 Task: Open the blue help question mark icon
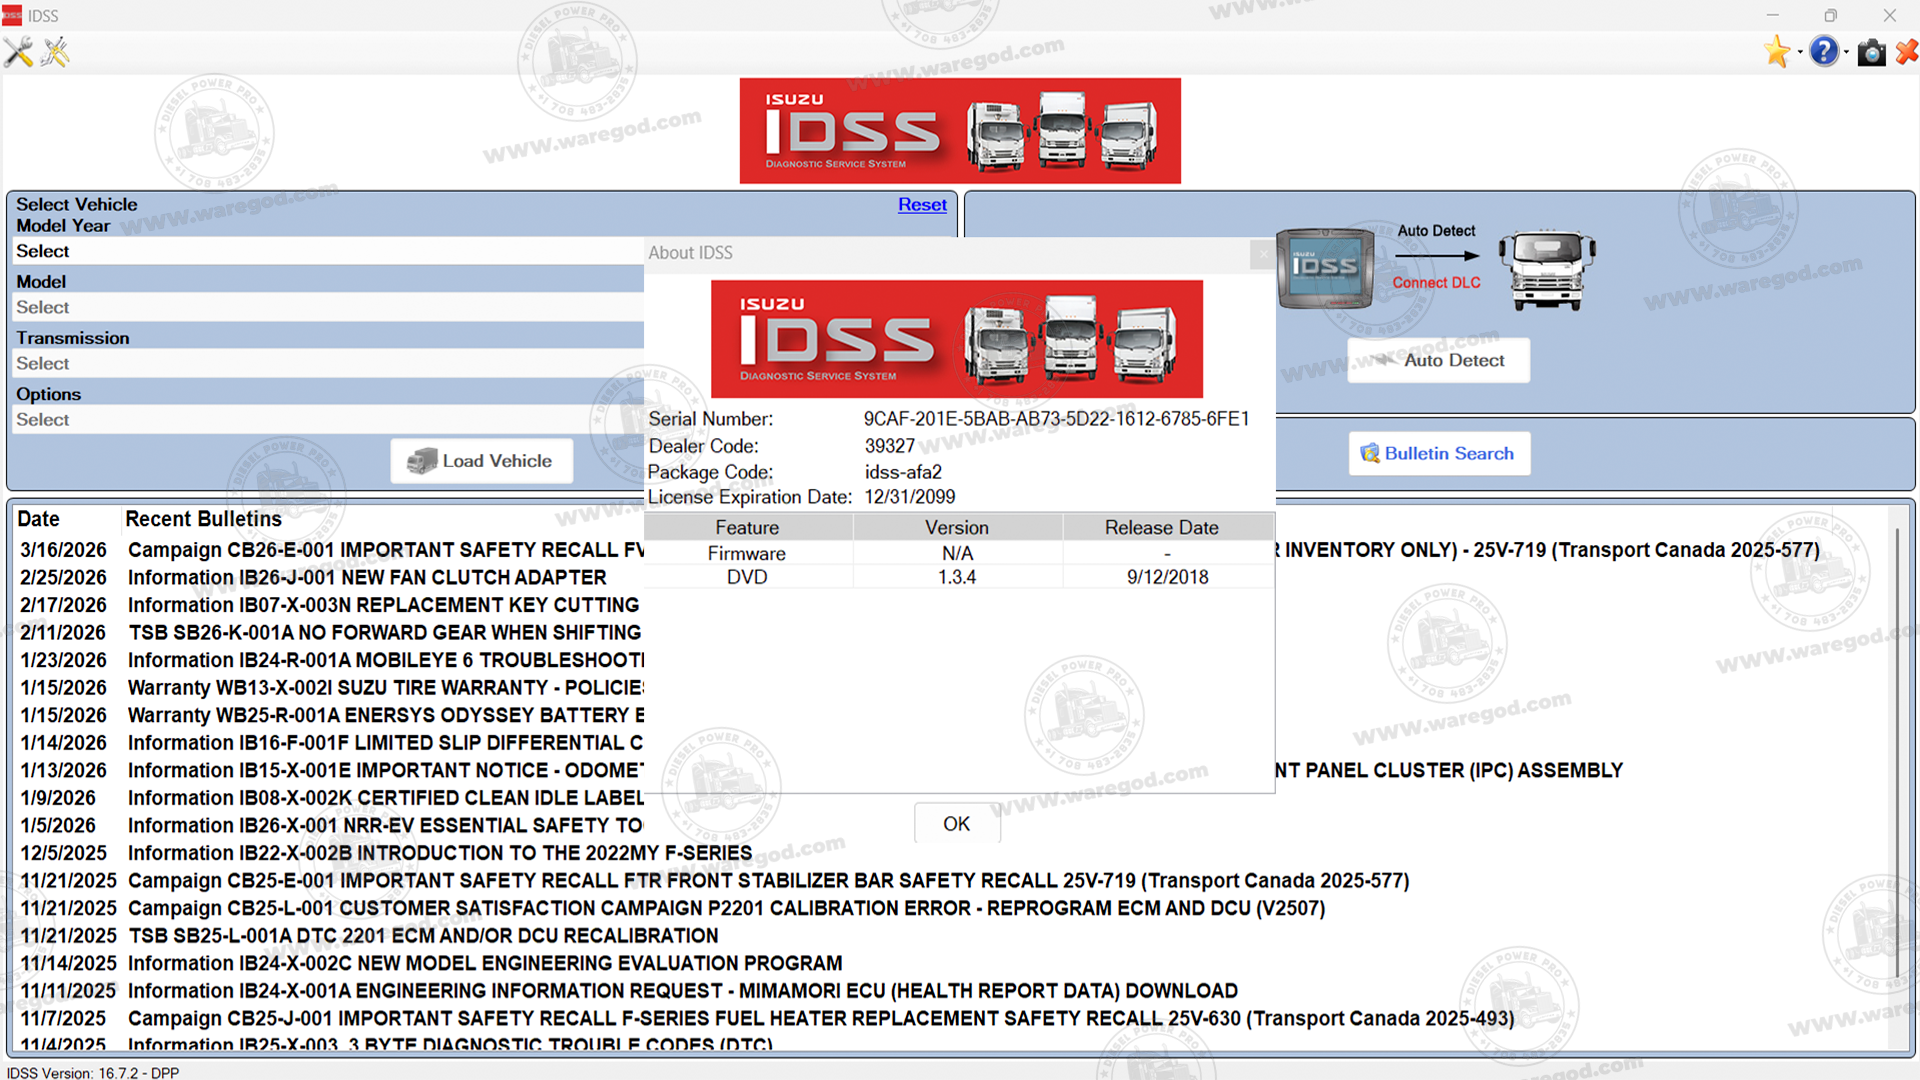tap(1824, 52)
